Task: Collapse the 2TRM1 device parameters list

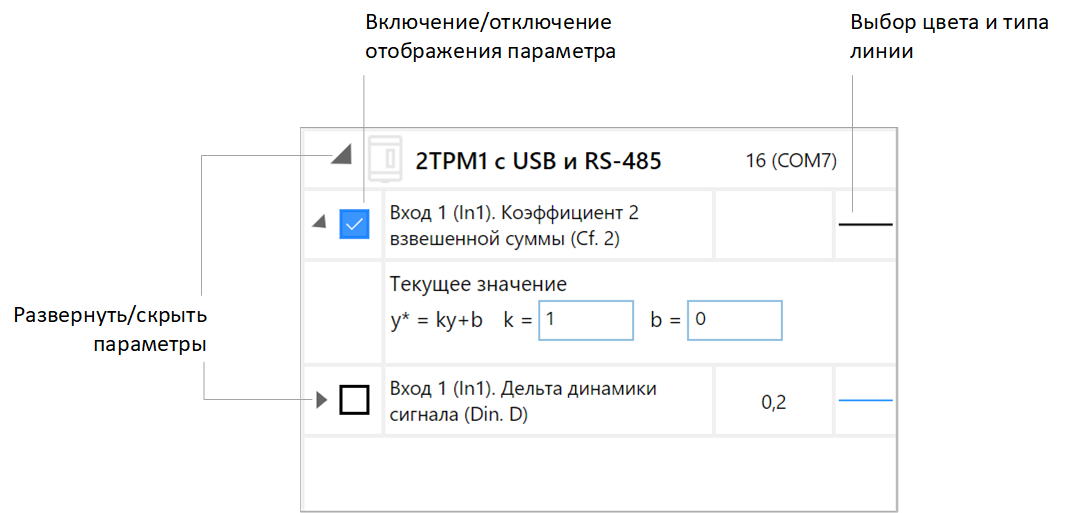Action: (342, 154)
